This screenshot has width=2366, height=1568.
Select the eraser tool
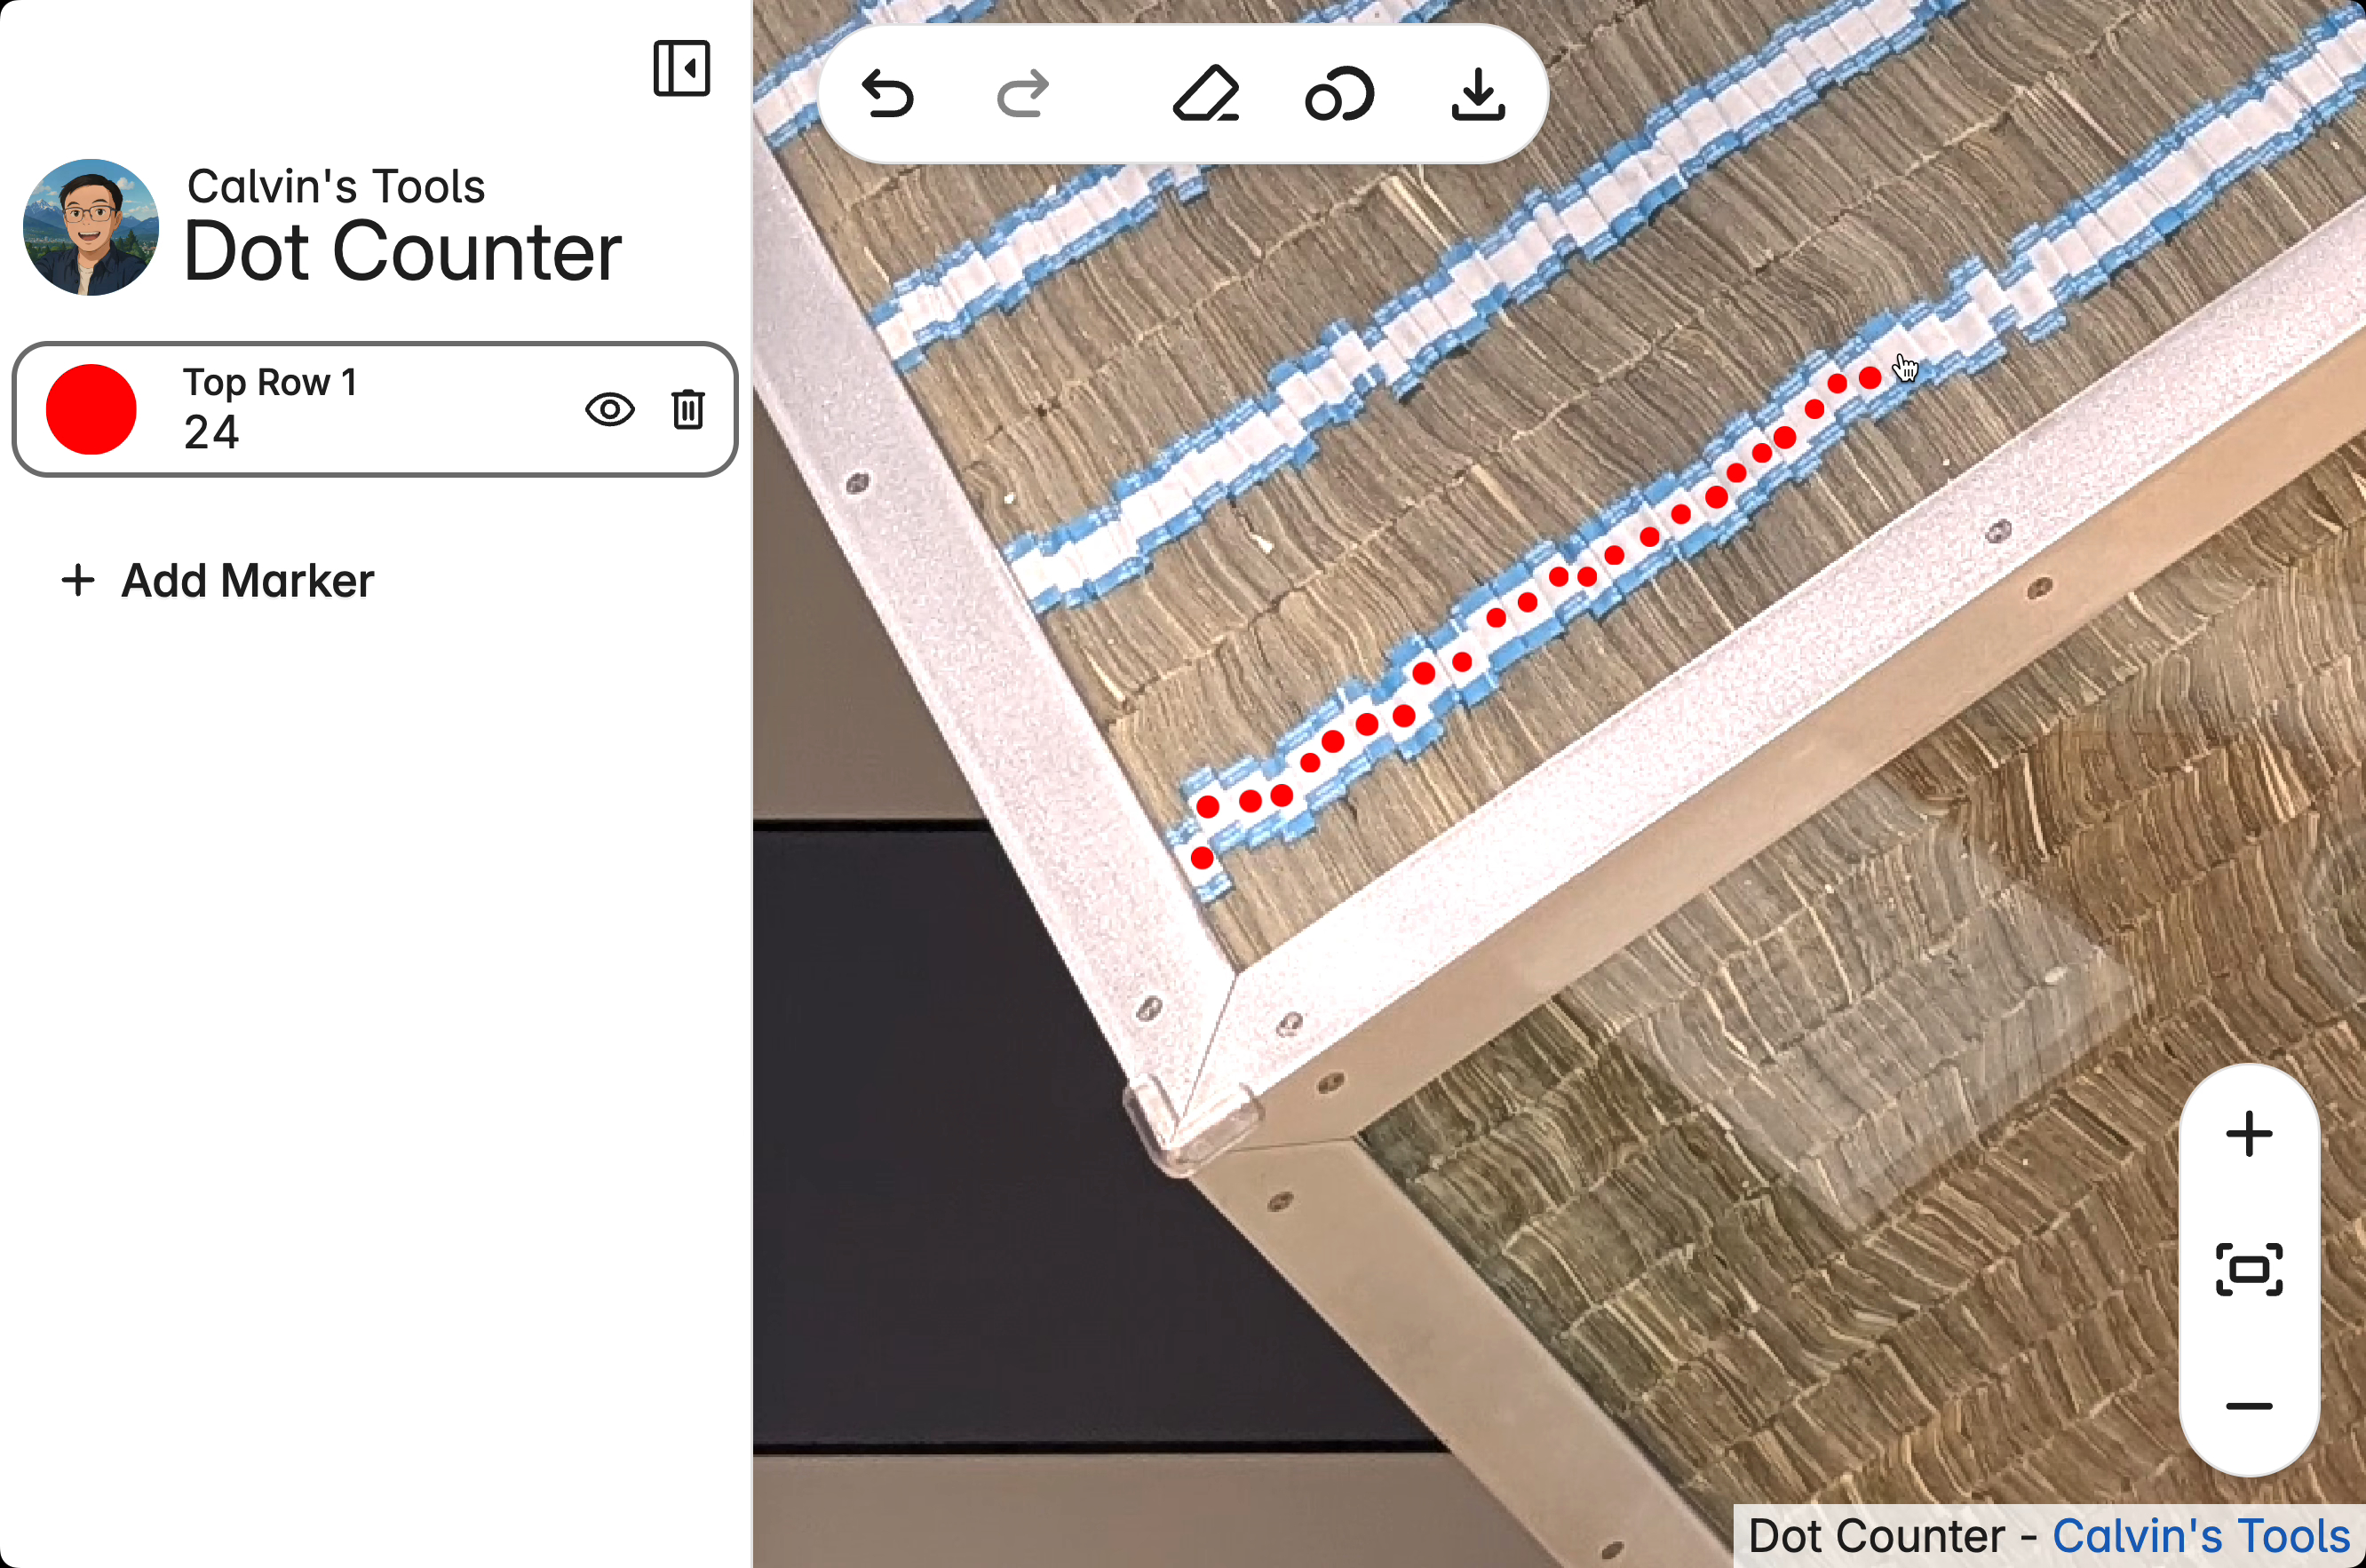click(1206, 94)
